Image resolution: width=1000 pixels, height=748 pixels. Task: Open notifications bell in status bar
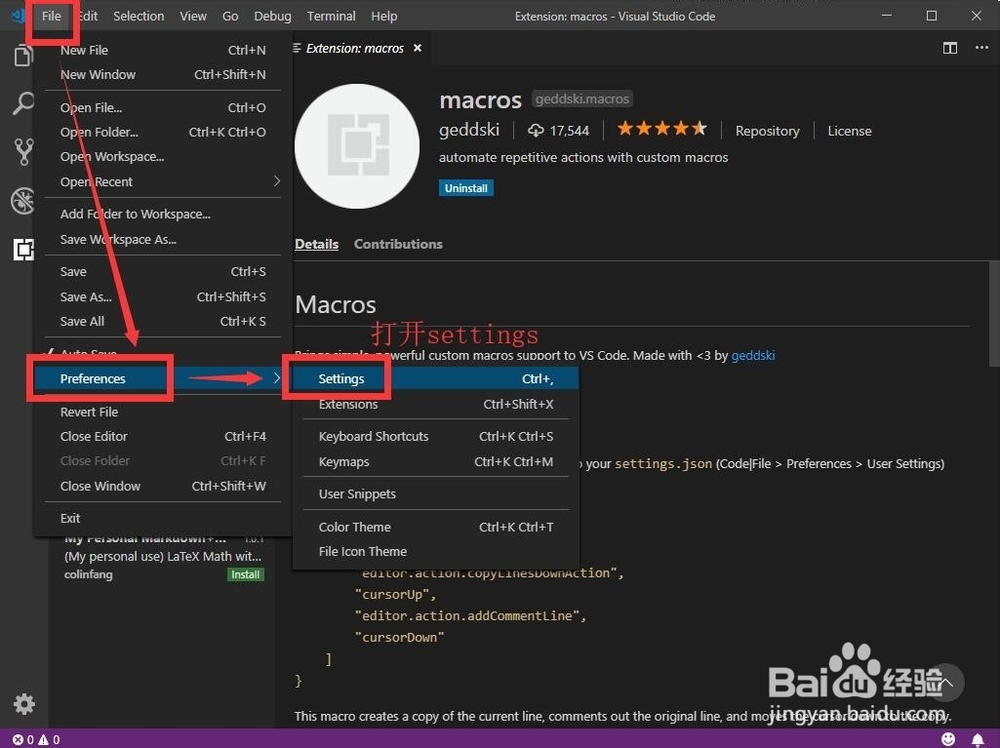point(977,739)
